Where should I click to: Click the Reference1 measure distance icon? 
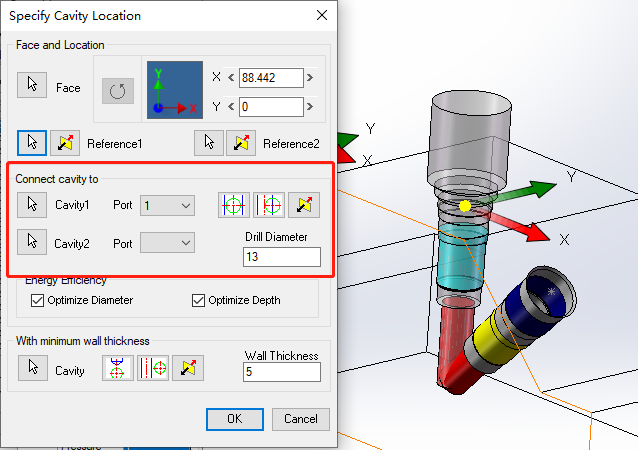tap(65, 143)
